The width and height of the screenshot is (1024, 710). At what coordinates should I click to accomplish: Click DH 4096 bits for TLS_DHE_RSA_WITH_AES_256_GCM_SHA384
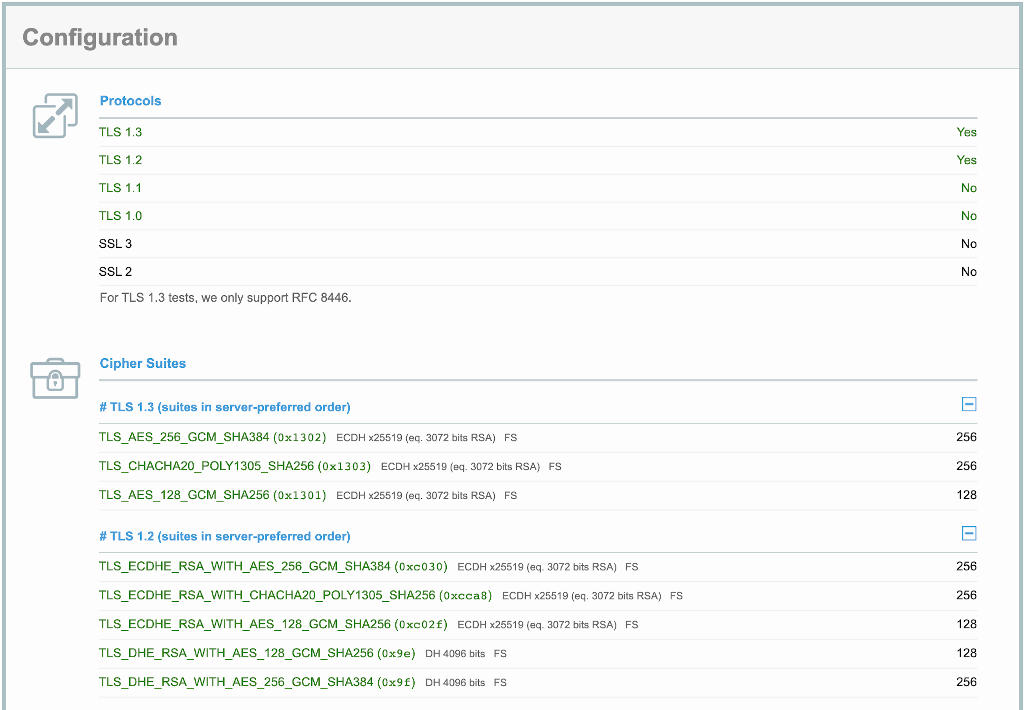click(x=455, y=683)
